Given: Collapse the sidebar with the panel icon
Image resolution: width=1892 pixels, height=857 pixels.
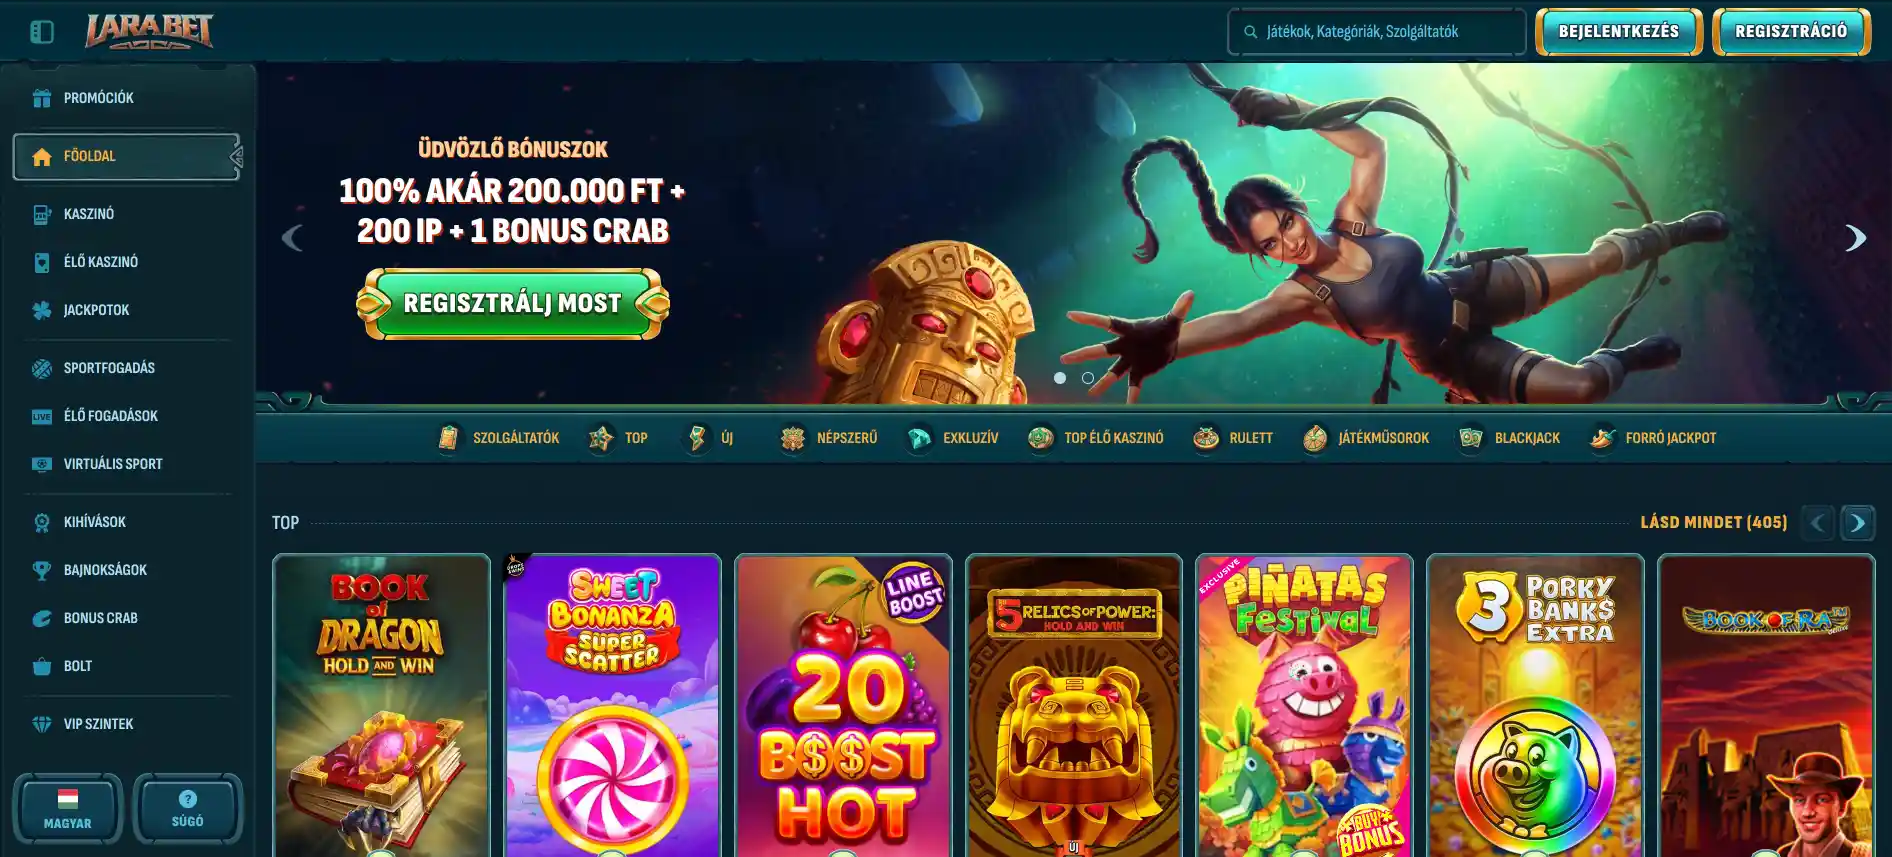Looking at the screenshot, I should coord(42,32).
